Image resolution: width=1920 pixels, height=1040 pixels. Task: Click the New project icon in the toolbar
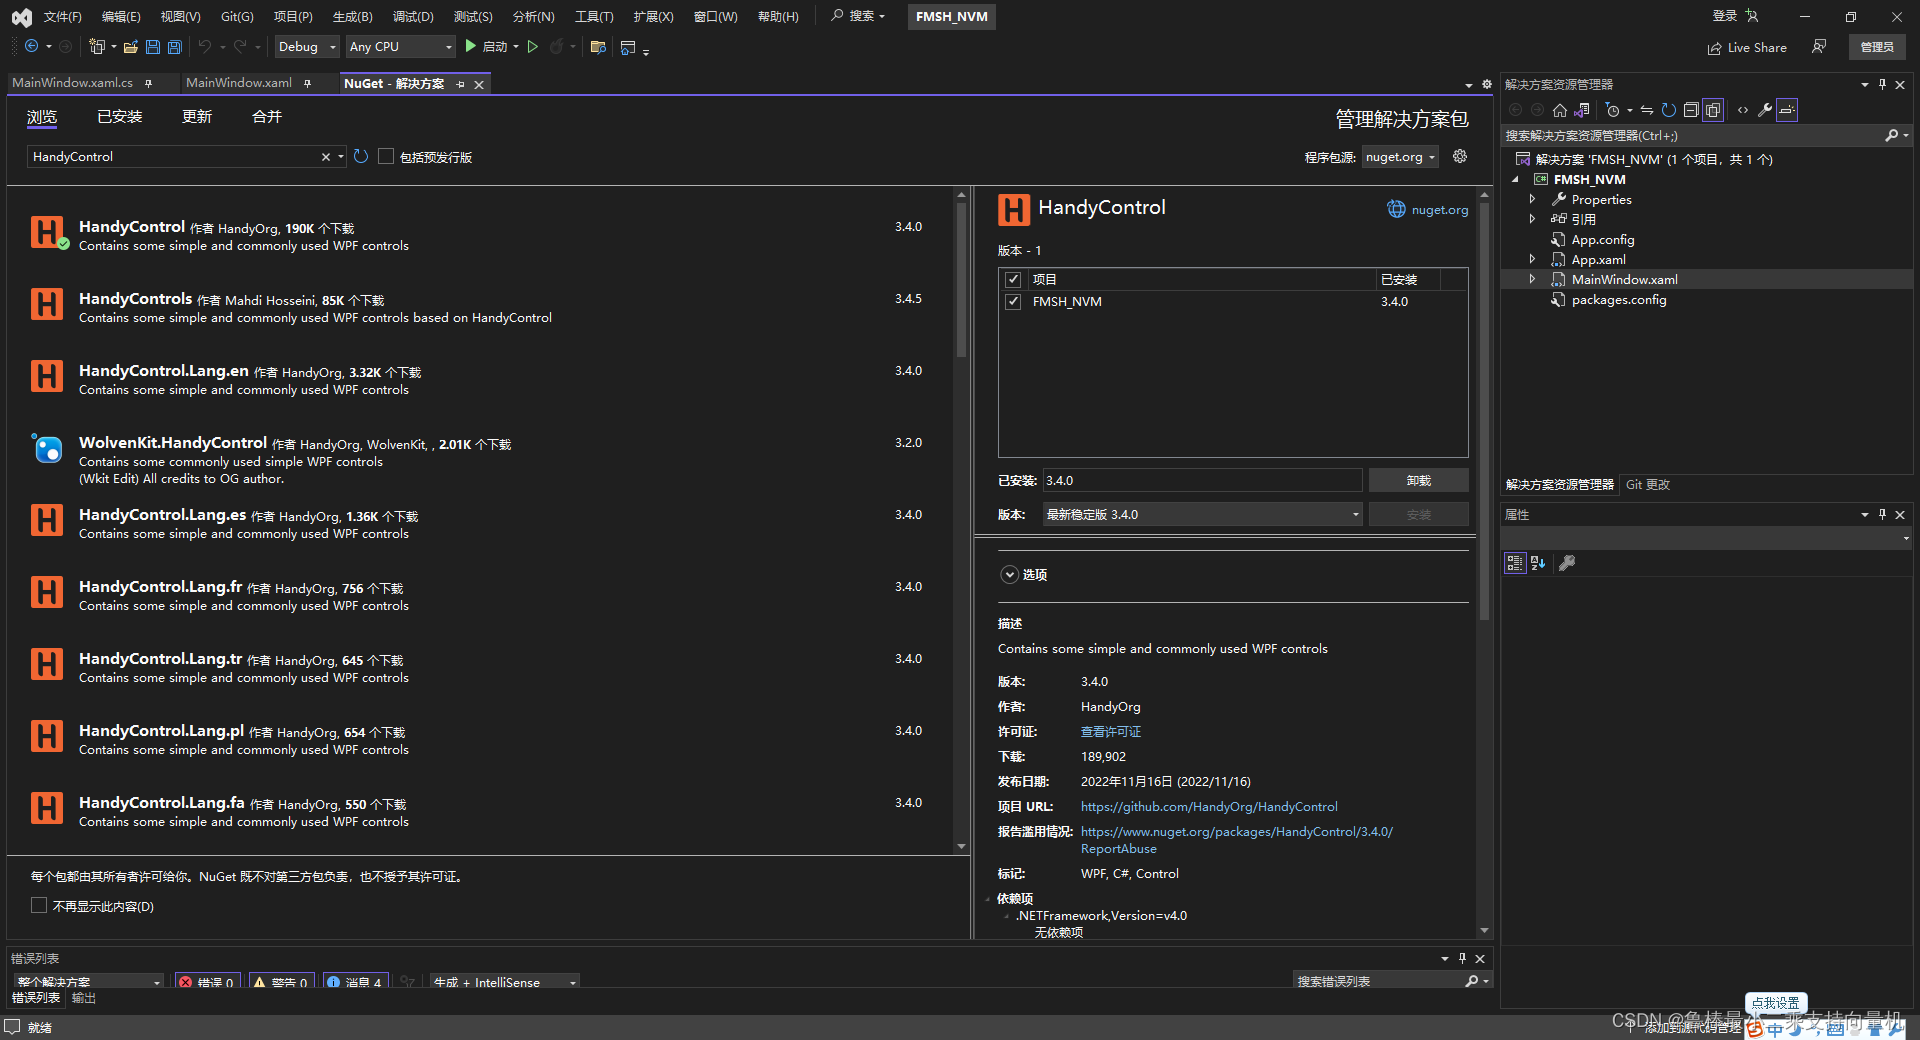(x=97, y=47)
